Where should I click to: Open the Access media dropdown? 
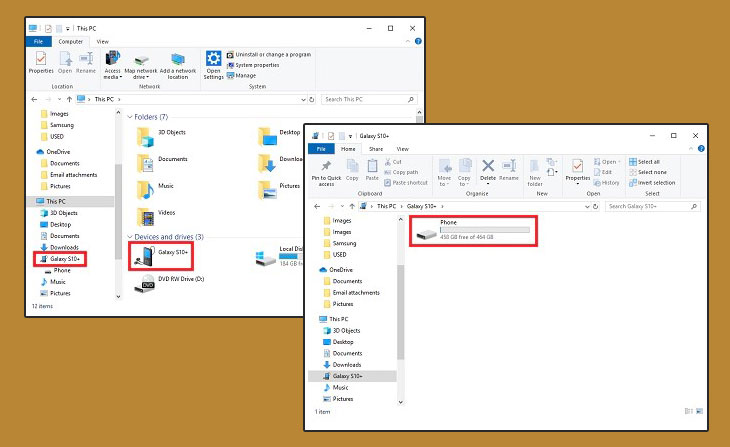click(113, 73)
